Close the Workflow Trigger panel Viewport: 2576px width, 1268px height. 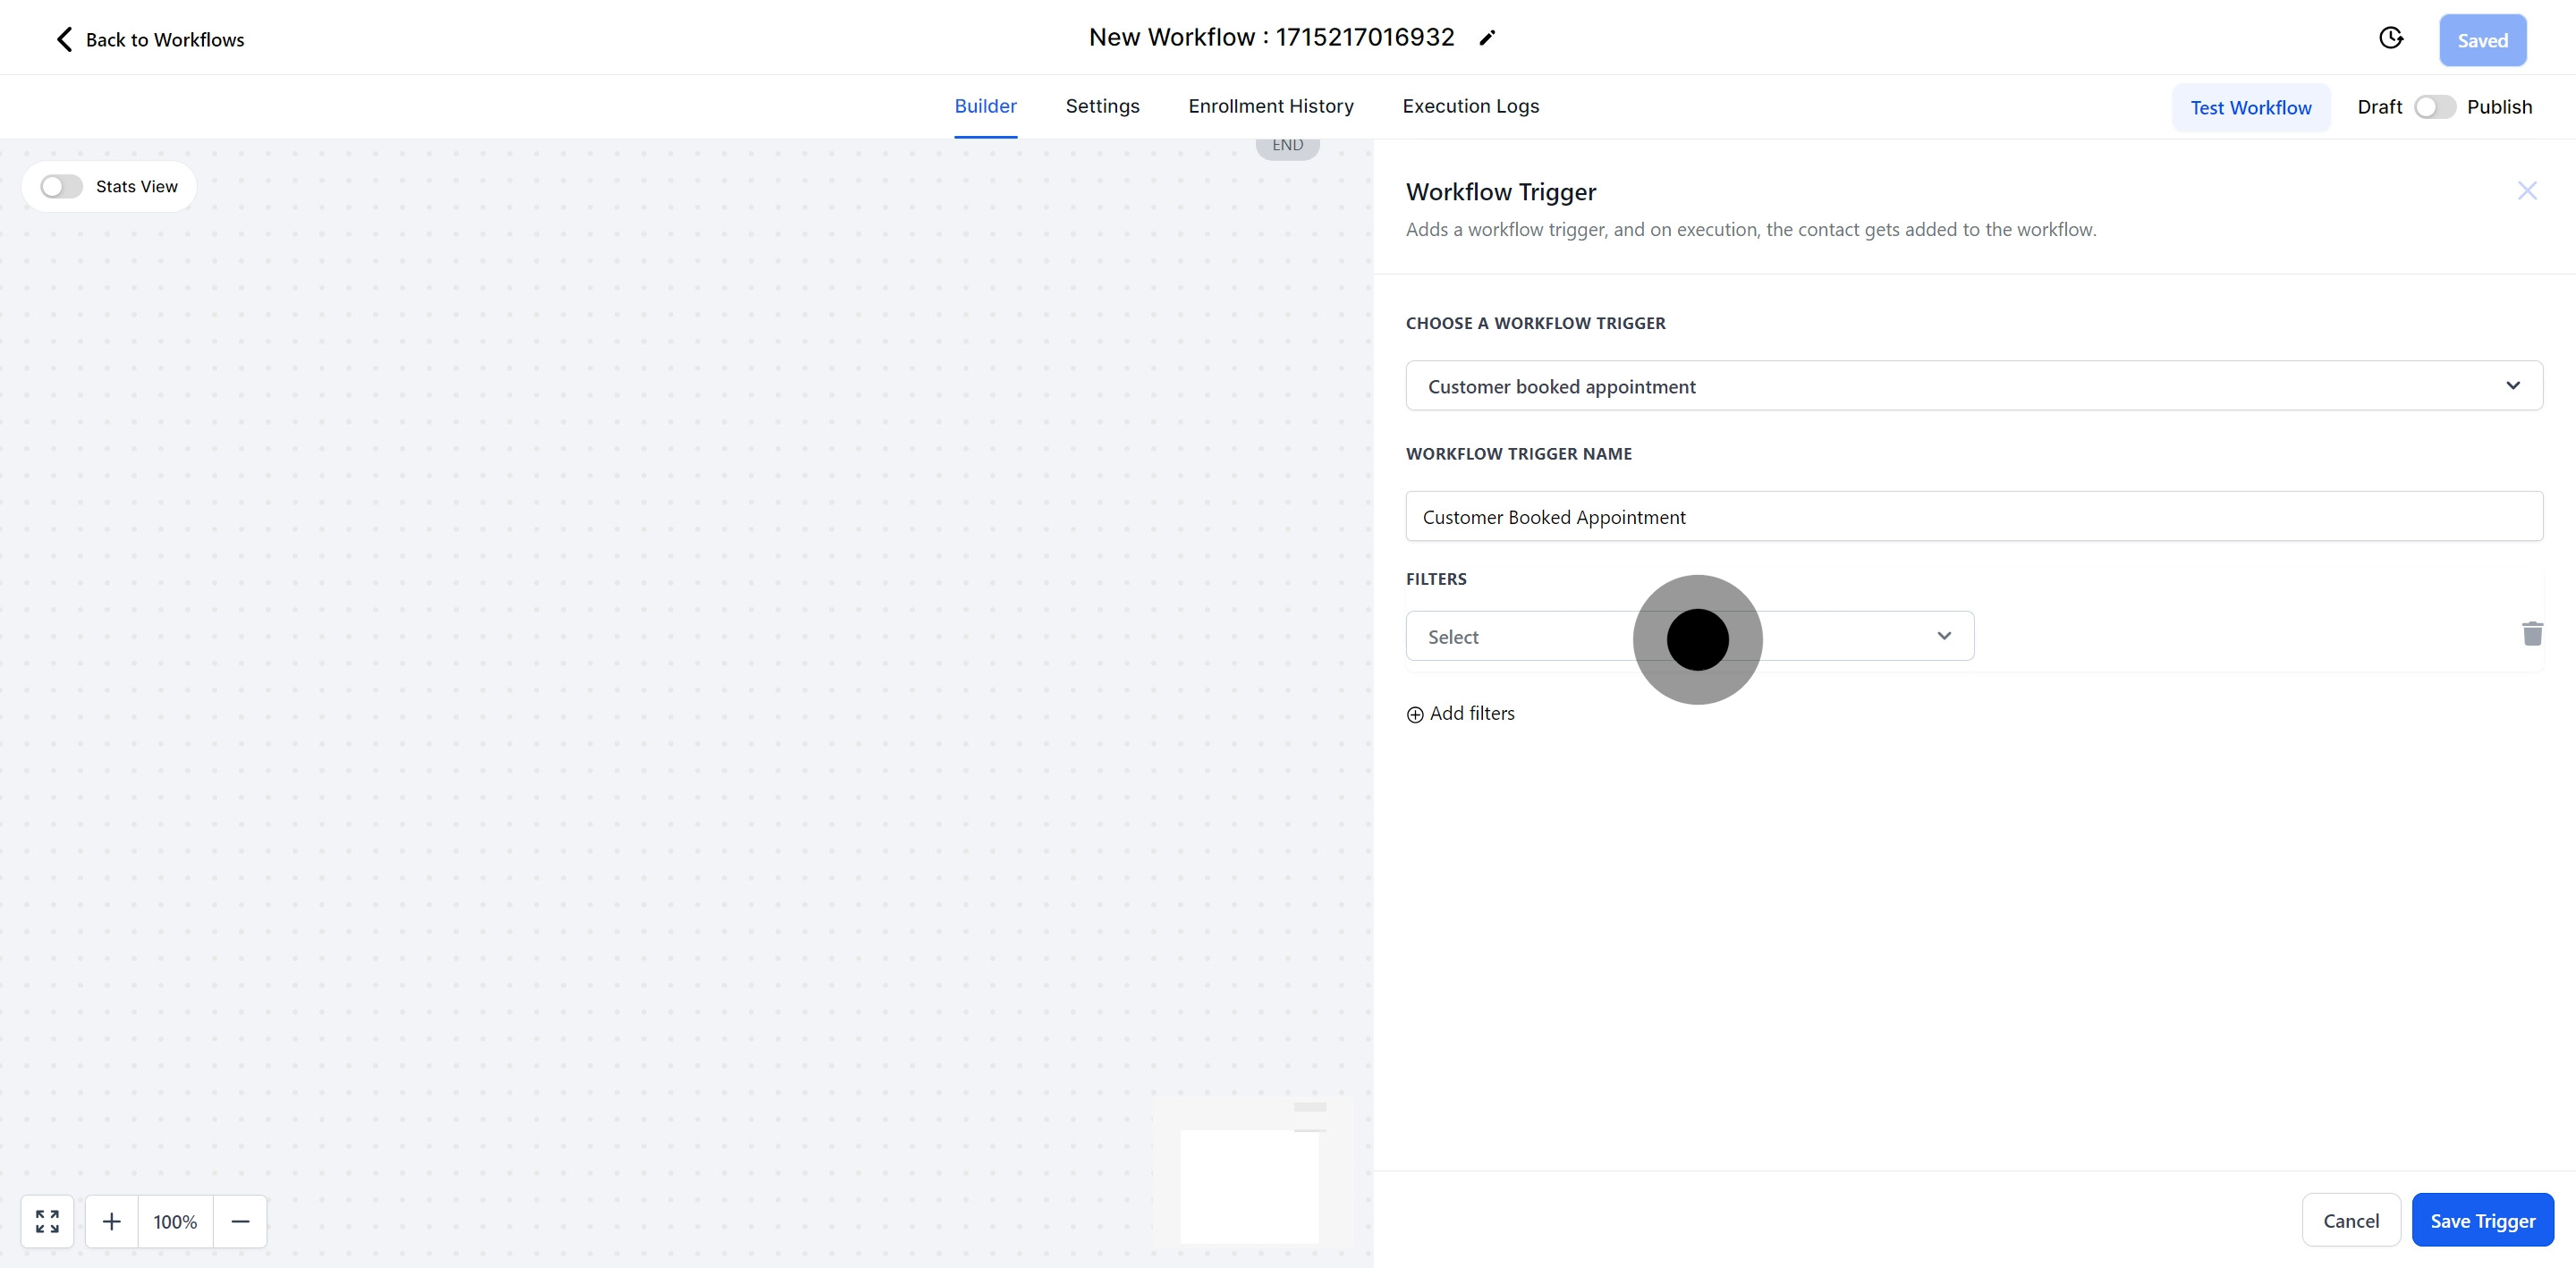(2526, 191)
